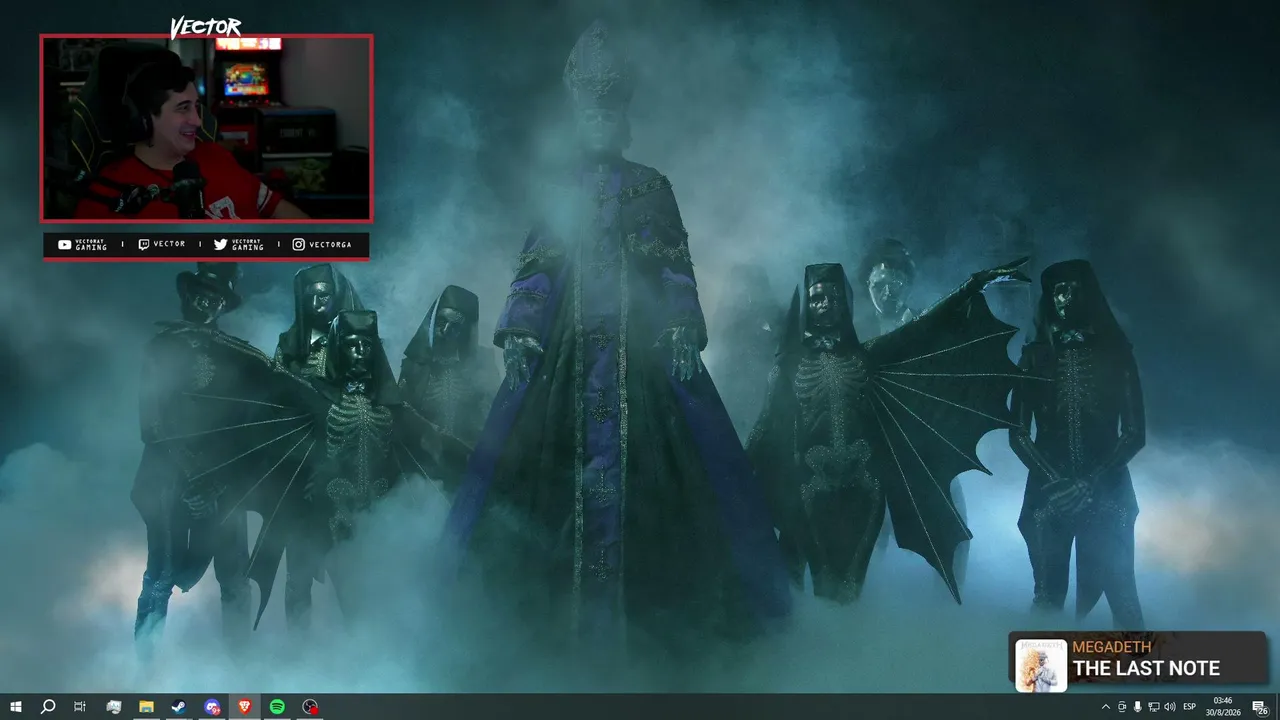1280x720 pixels.
Task: Open the clock and calendar flyout
Action: click(1223, 707)
